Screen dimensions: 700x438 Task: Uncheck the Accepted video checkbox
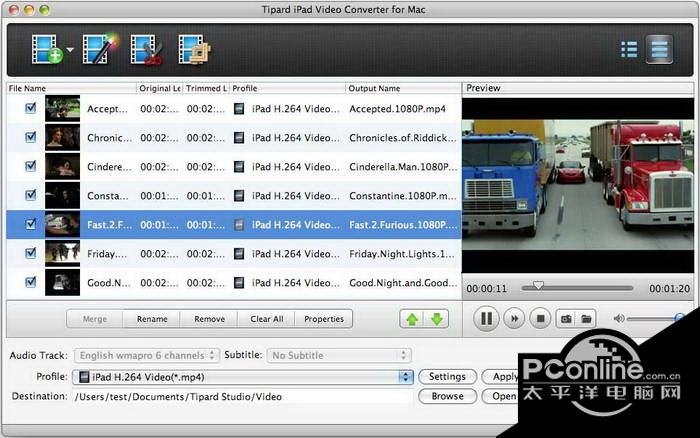pyautogui.click(x=30, y=108)
